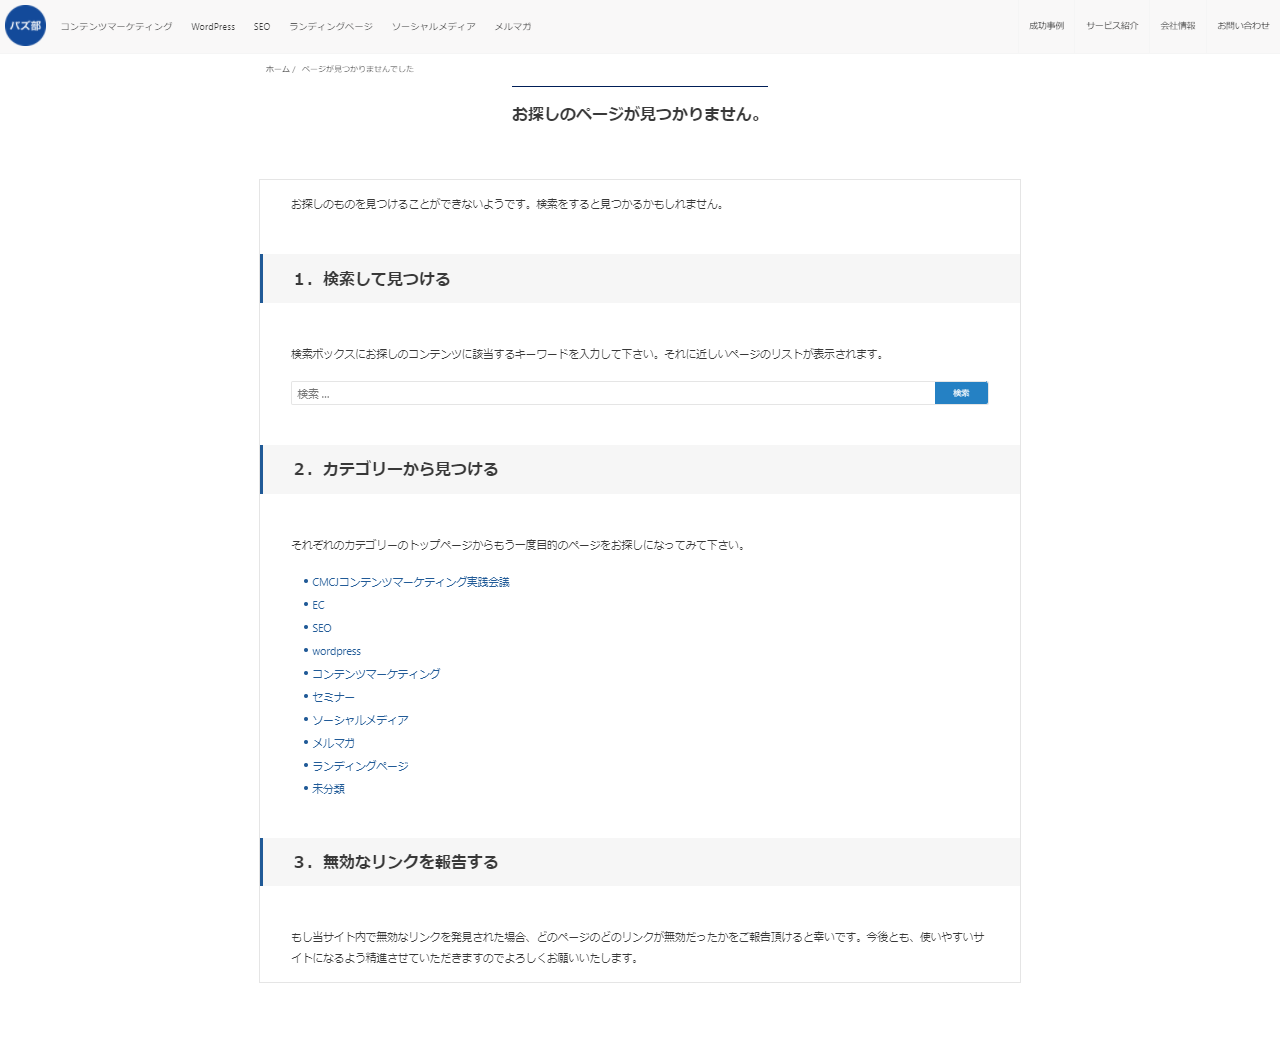The height and width of the screenshot is (1038, 1280).
Task: Click the title お探しのページが見つかりません。
Action: [x=639, y=114]
